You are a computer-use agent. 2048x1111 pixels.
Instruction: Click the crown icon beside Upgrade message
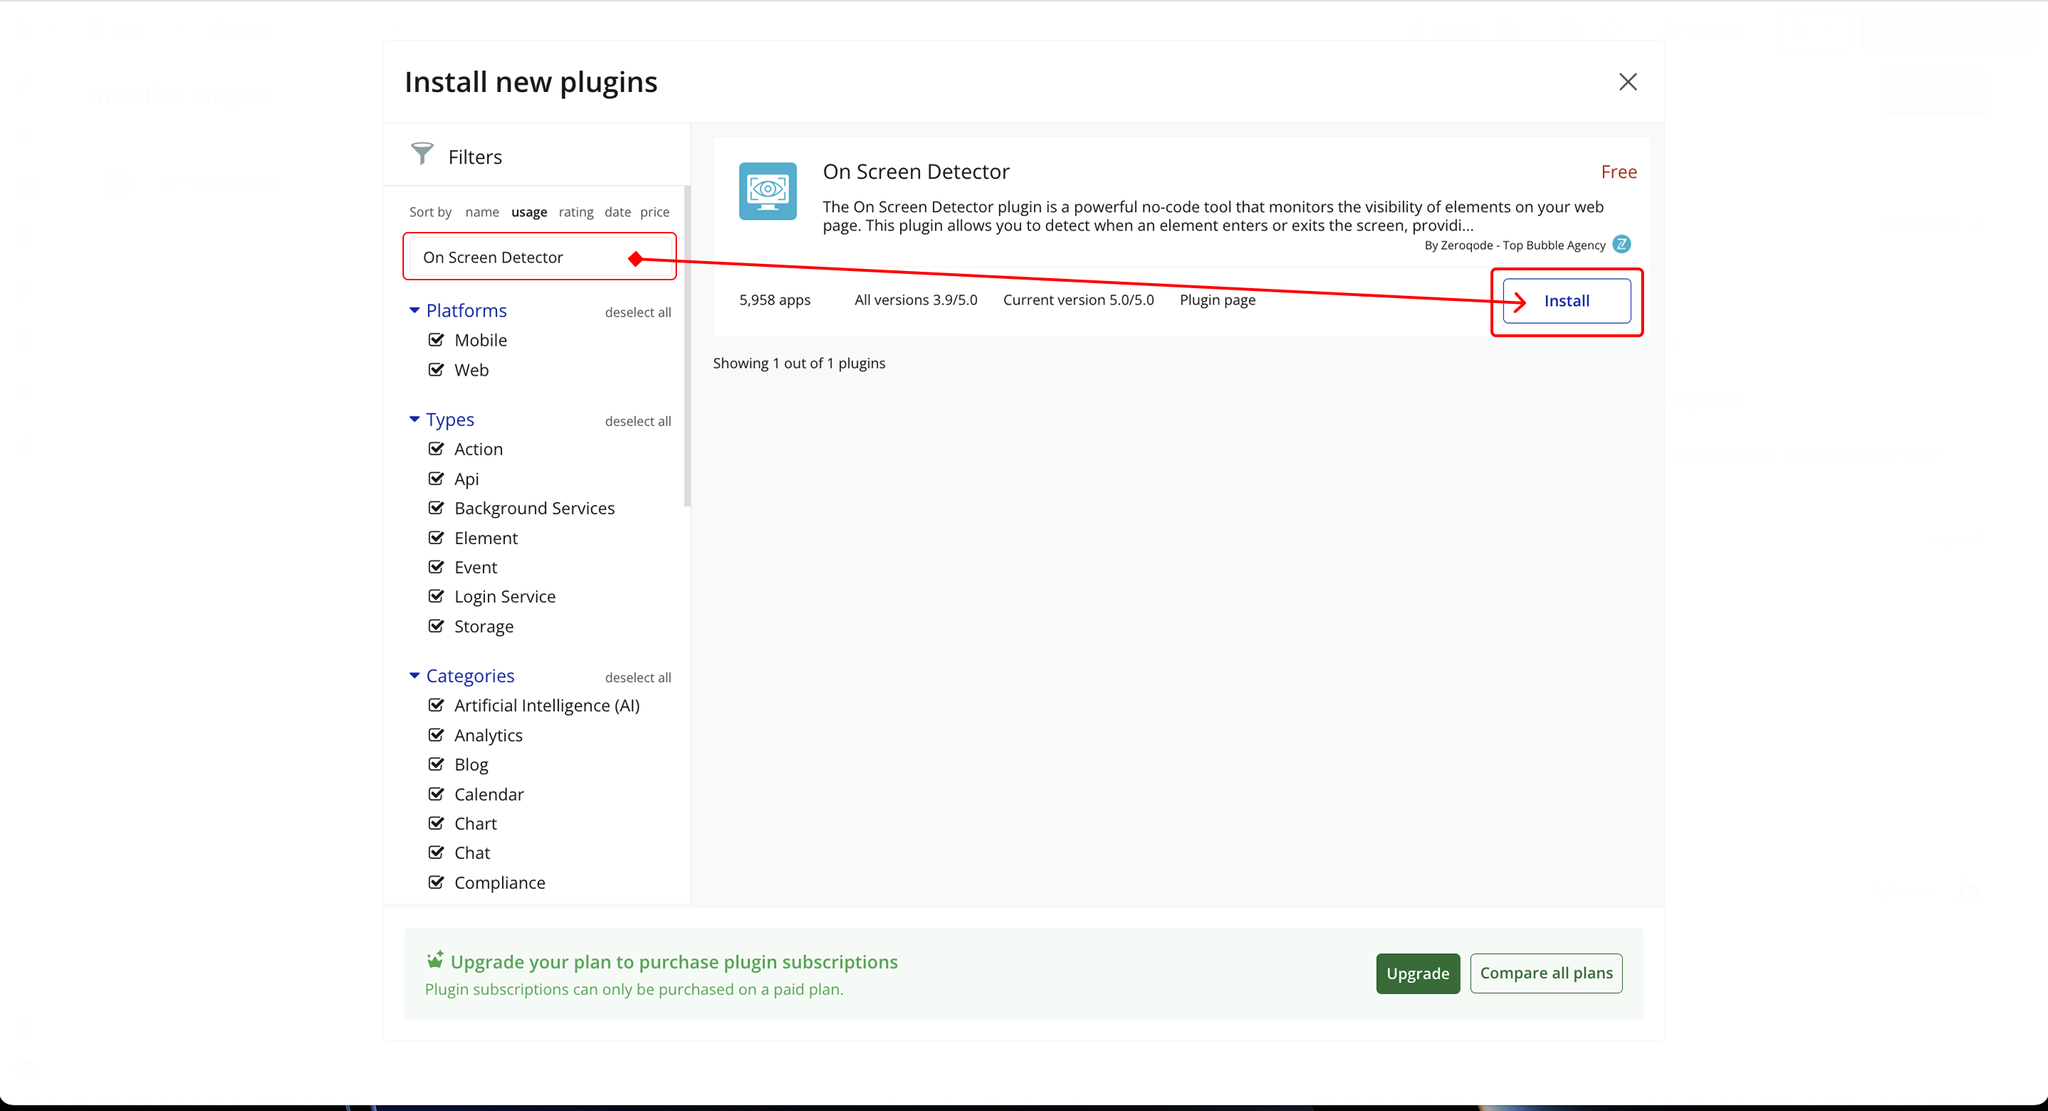(434, 960)
